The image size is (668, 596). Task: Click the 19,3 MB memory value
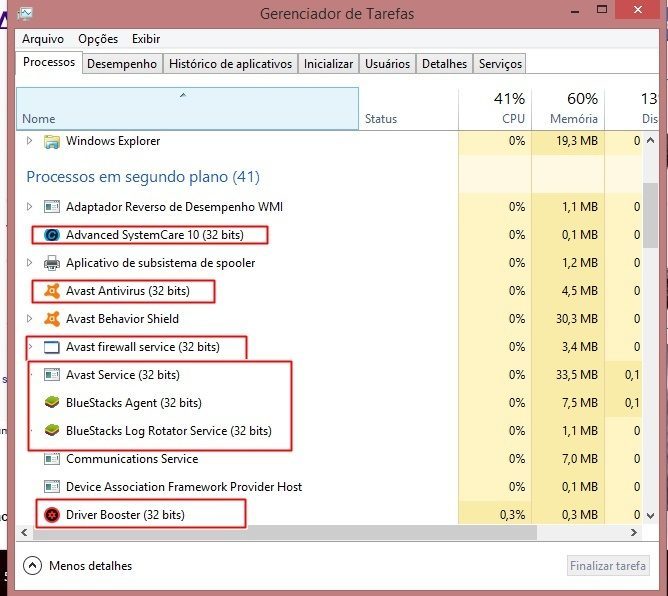tap(577, 141)
